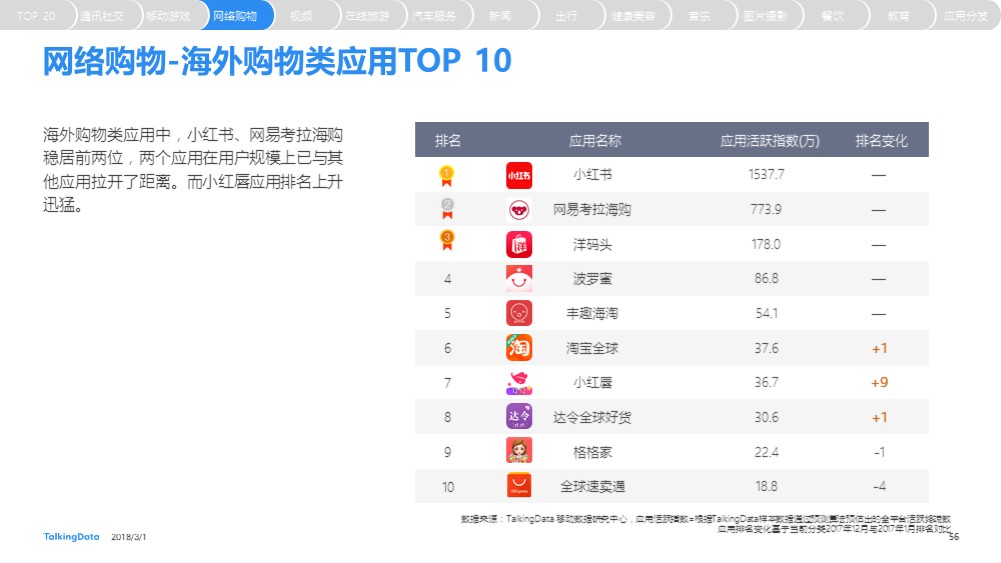Click the slide title 网络购物-海外购物类应用TOP 10
The height and width of the screenshot is (563, 1001).
point(277,61)
